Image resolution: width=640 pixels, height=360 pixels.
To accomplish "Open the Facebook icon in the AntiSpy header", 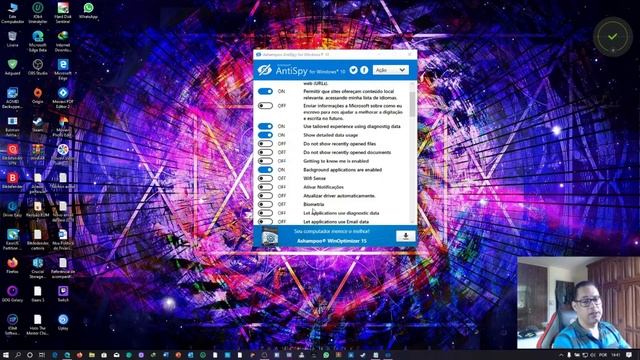I will tap(364, 70).
